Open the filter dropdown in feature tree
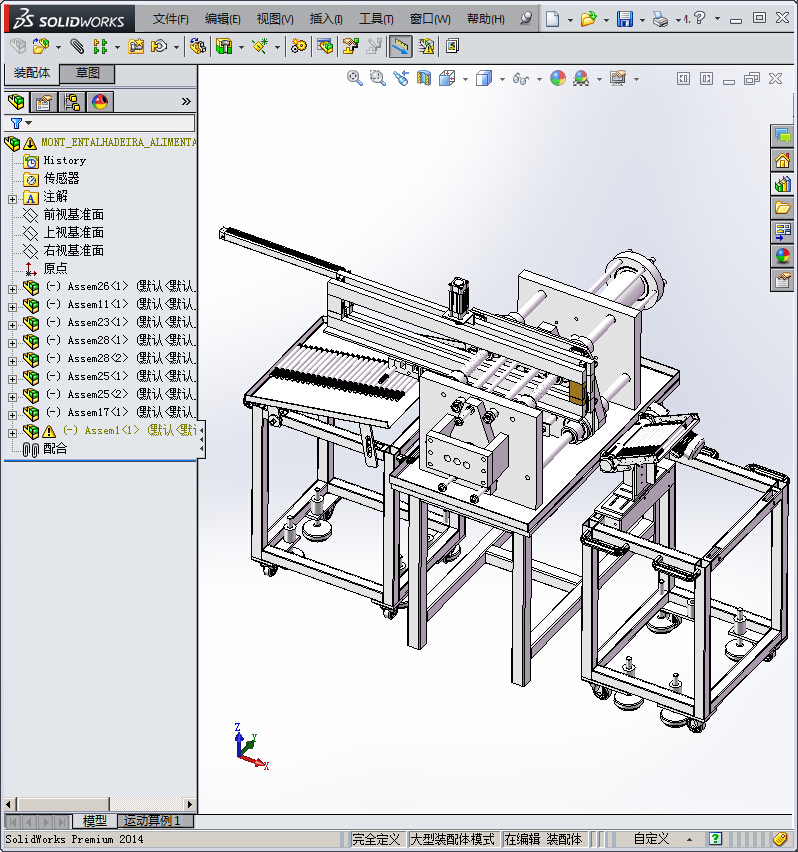The image size is (798, 852). [29, 123]
